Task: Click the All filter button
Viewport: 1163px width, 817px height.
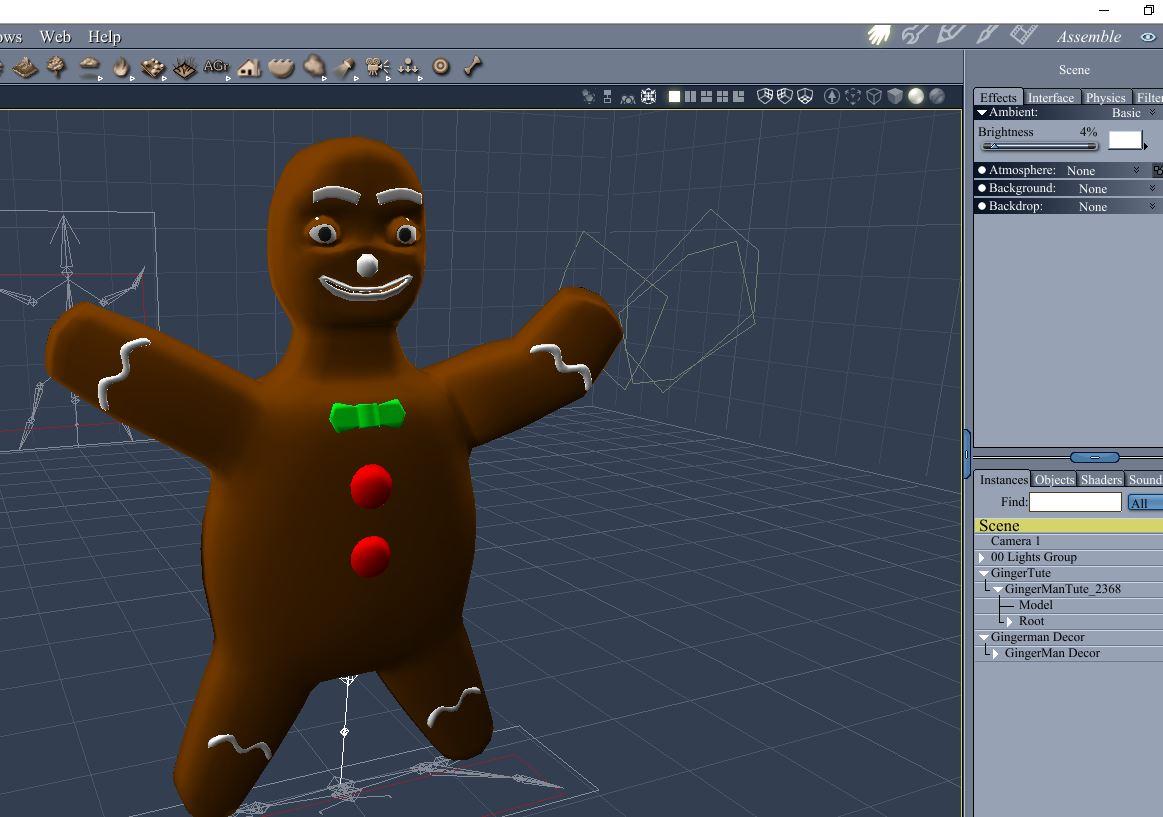Action: (x=1144, y=503)
